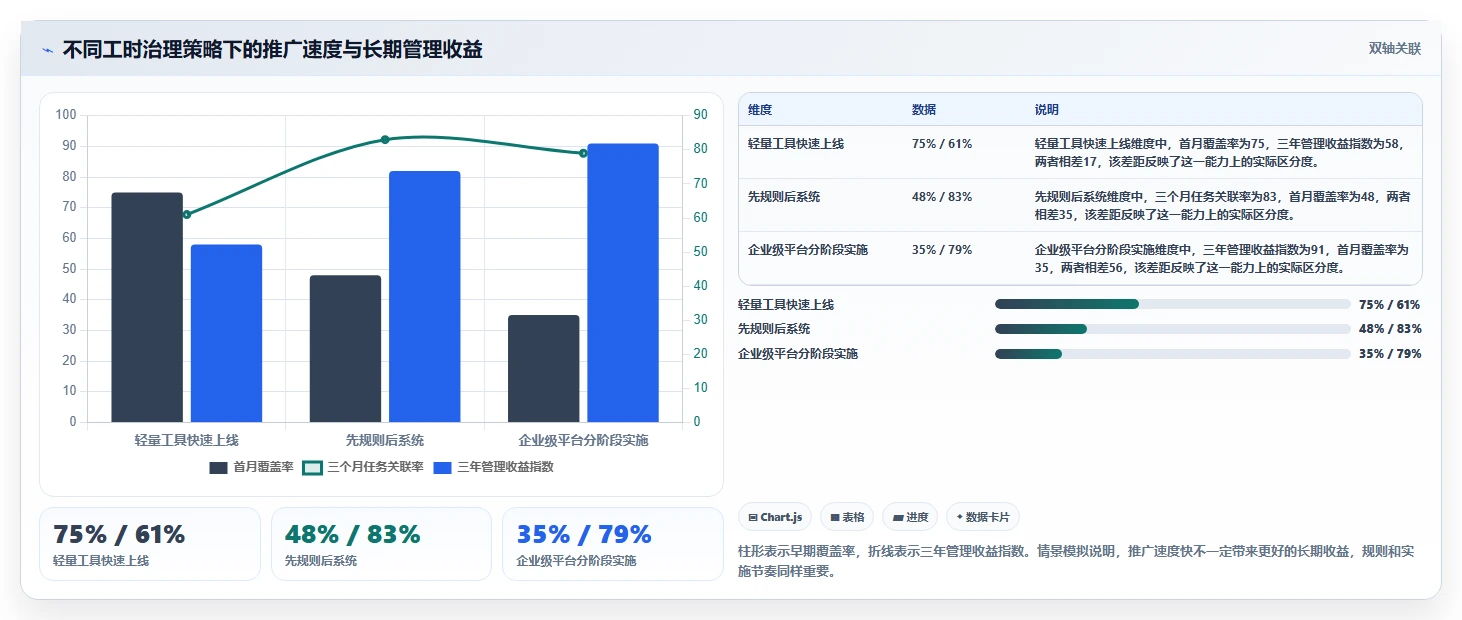Click the footnote starting with 柱形表示早期覆盖率
1462x620 pixels.
(1075, 561)
